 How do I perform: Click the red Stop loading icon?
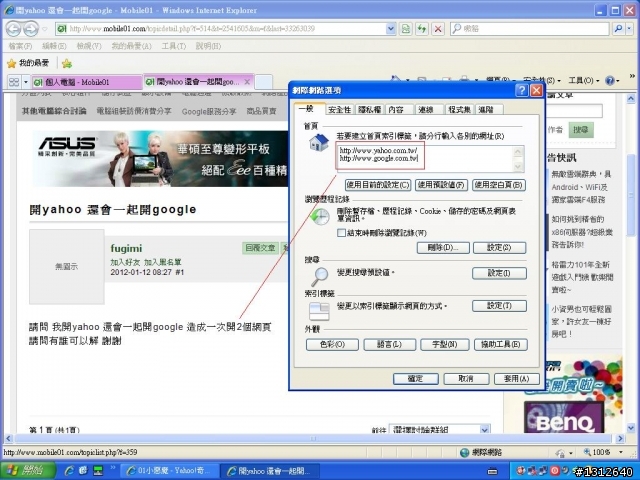click(x=438, y=29)
